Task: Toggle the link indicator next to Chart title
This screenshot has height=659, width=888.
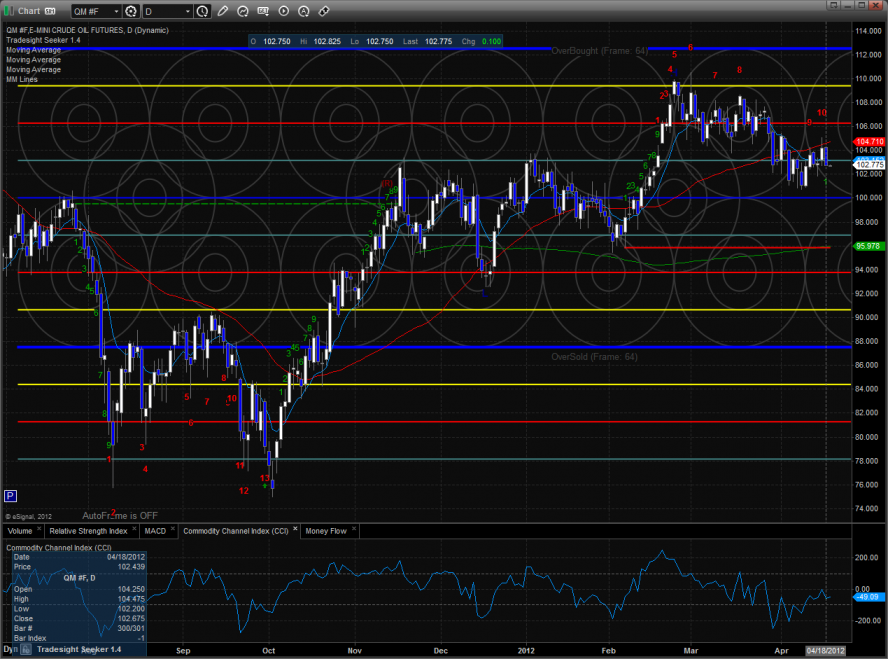Action: click(50, 12)
